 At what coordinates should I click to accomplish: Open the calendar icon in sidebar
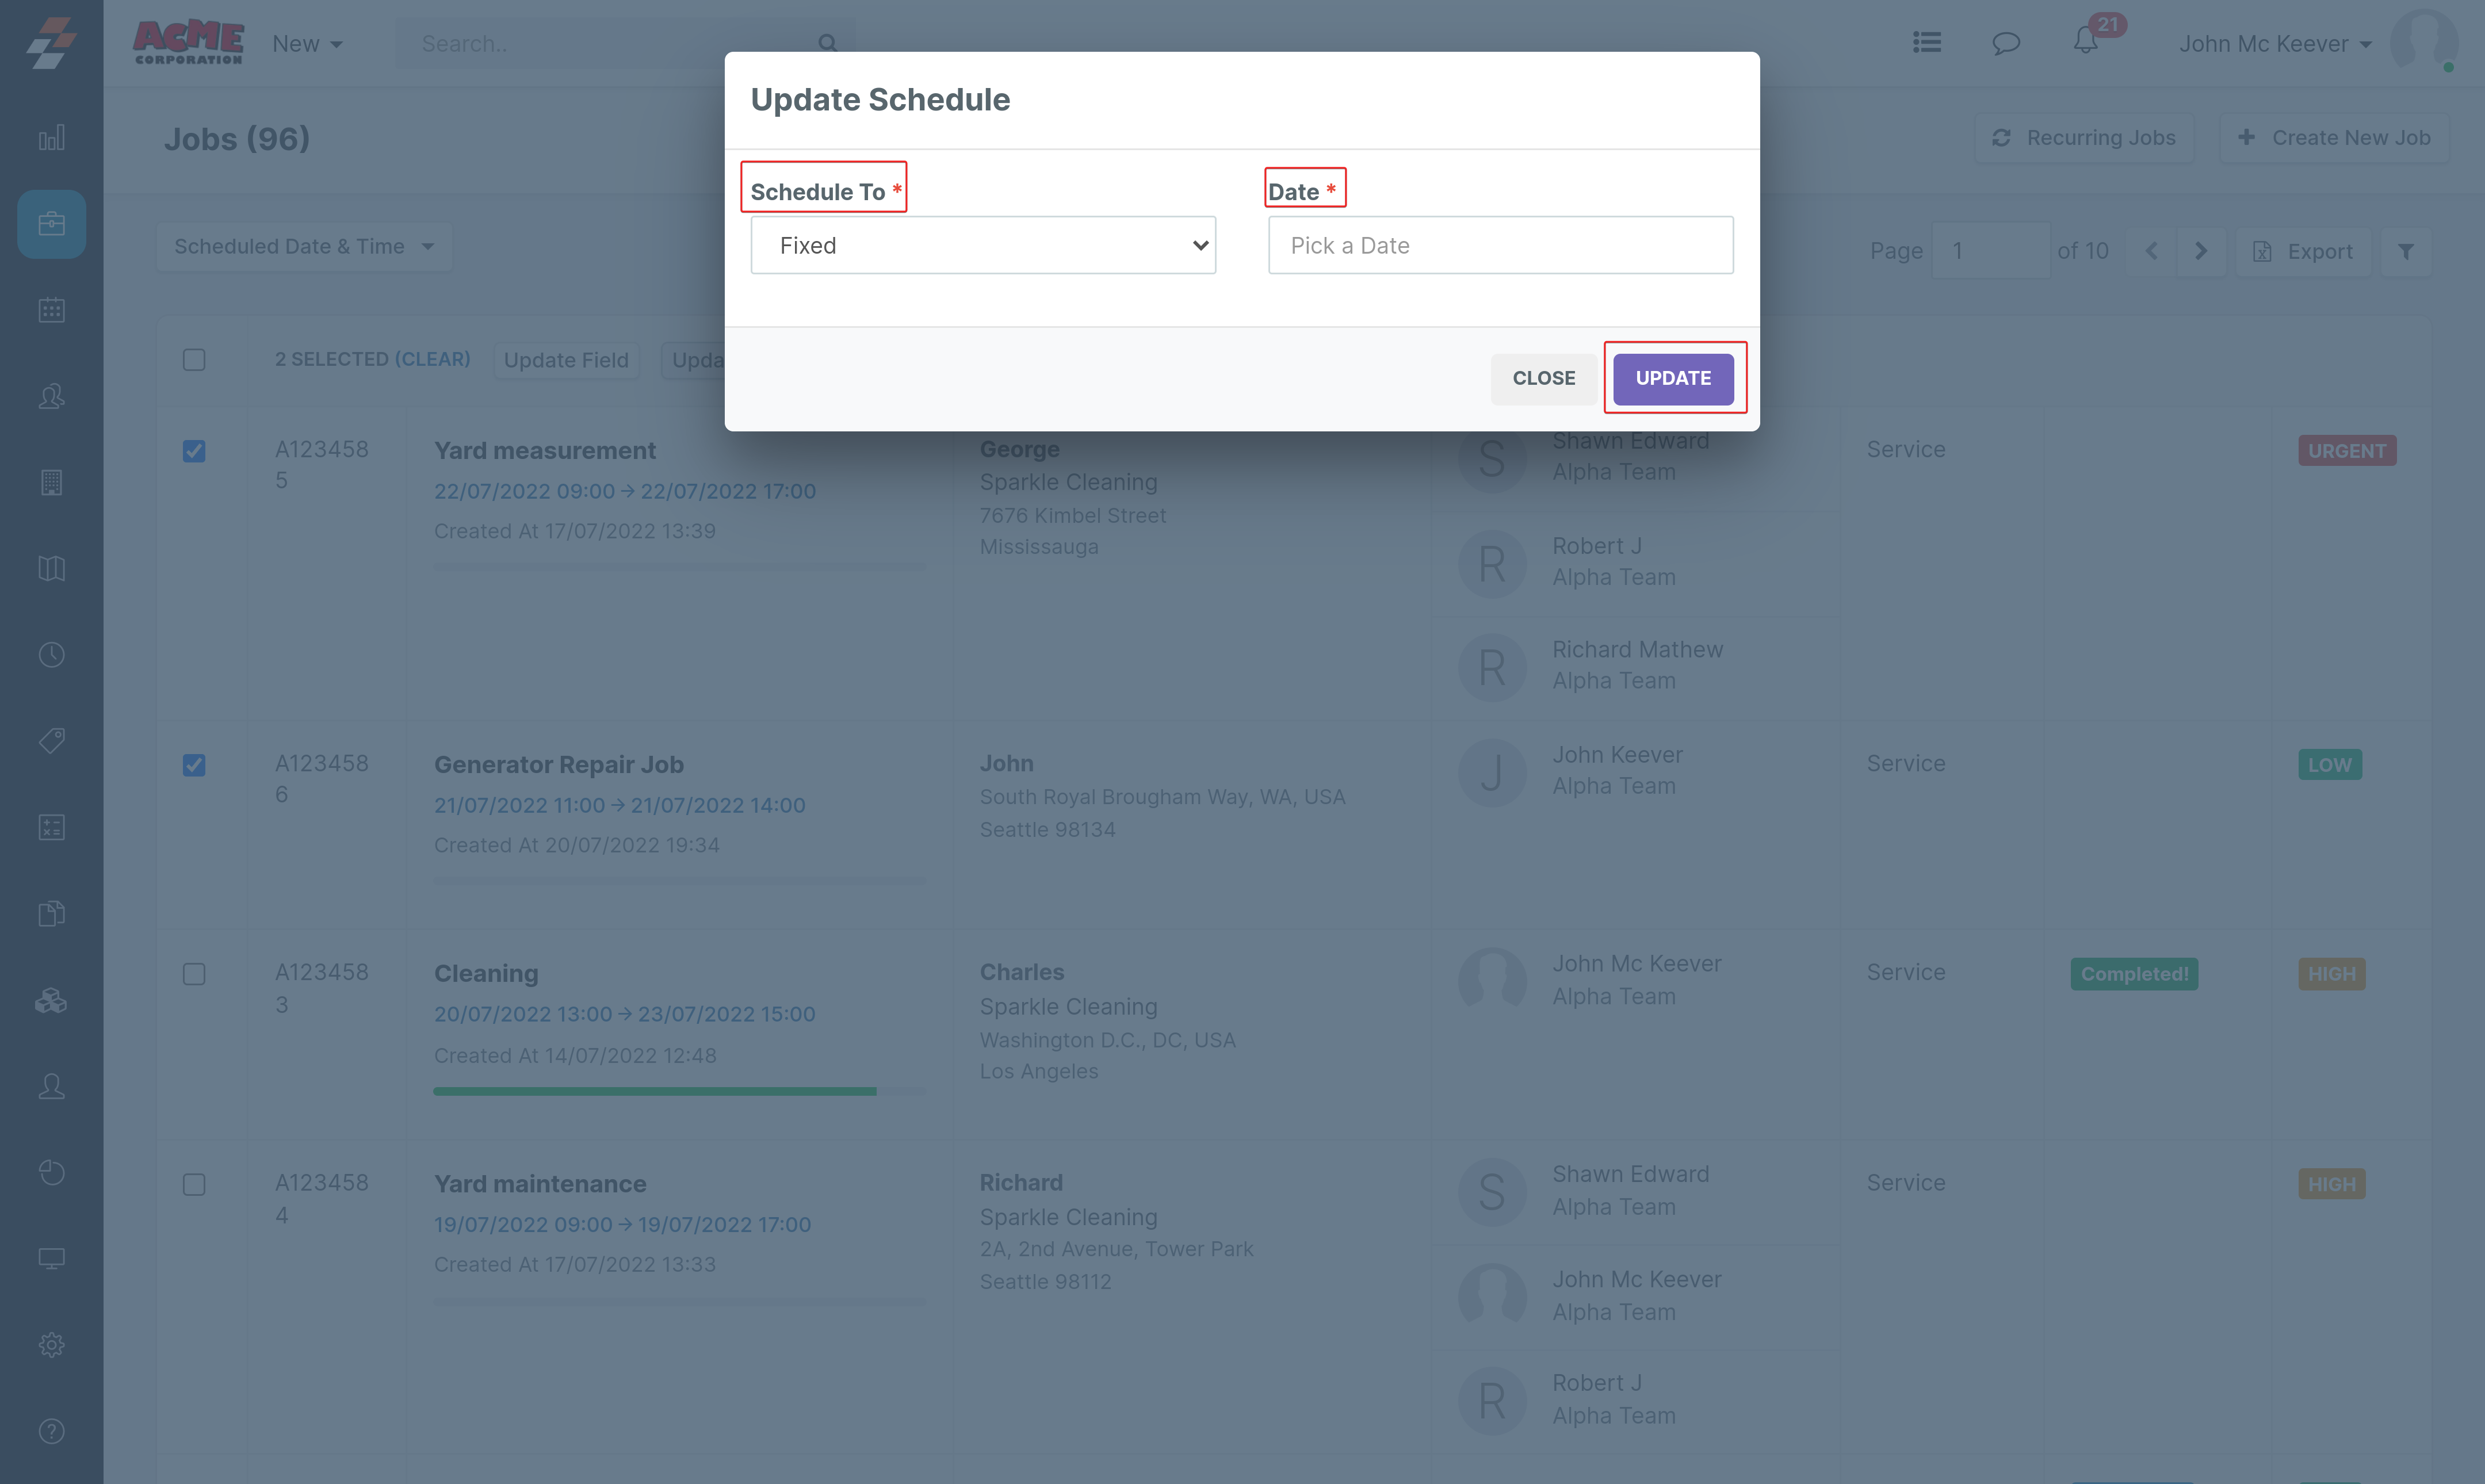click(x=51, y=310)
